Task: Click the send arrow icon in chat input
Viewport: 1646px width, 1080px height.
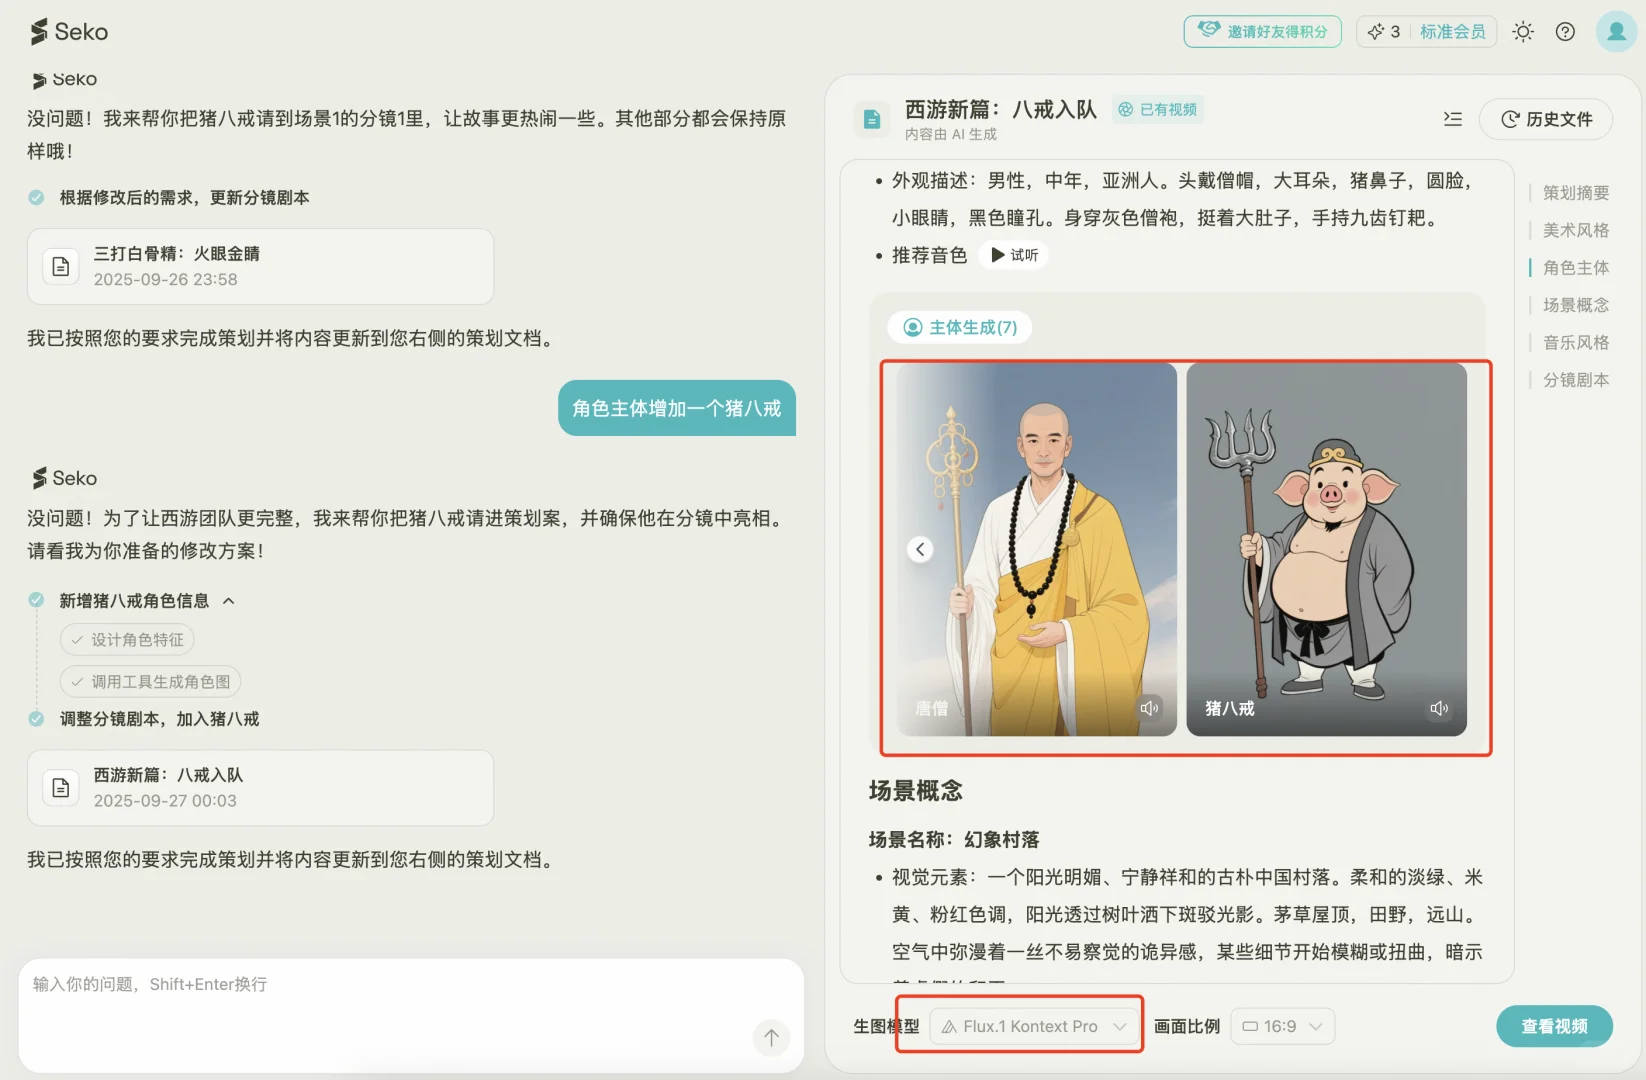Action: click(x=771, y=1038)
